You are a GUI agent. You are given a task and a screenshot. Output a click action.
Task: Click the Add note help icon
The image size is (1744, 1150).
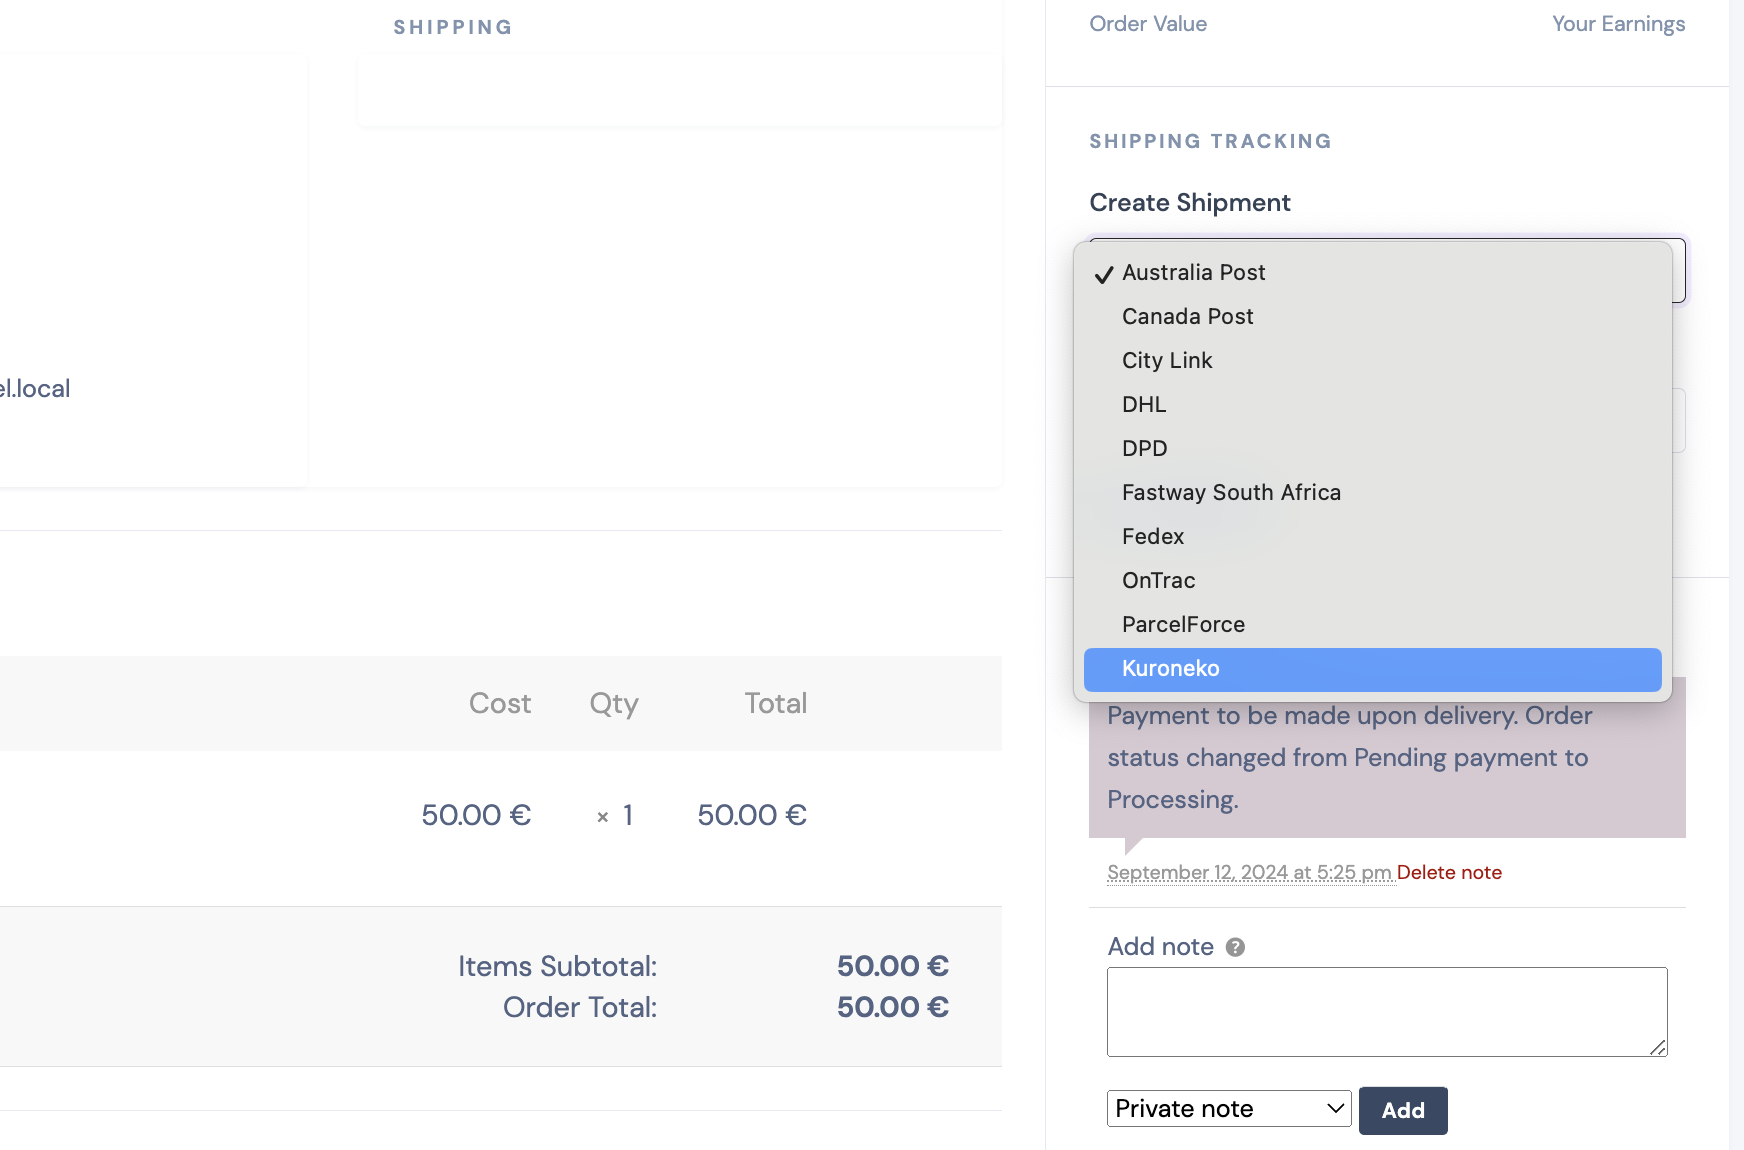1235,947
